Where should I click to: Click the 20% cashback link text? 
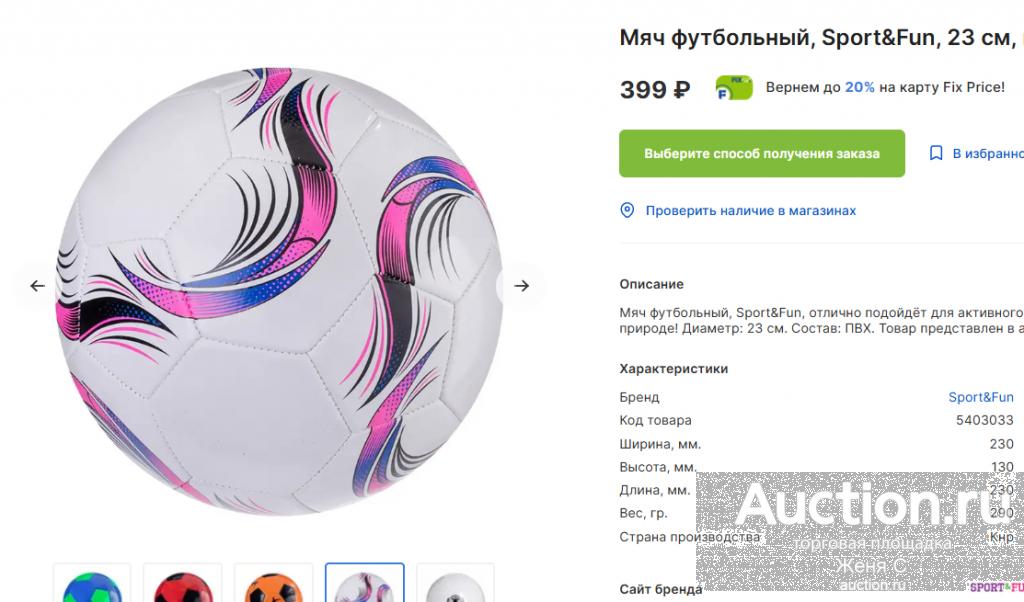pos(859,87)
